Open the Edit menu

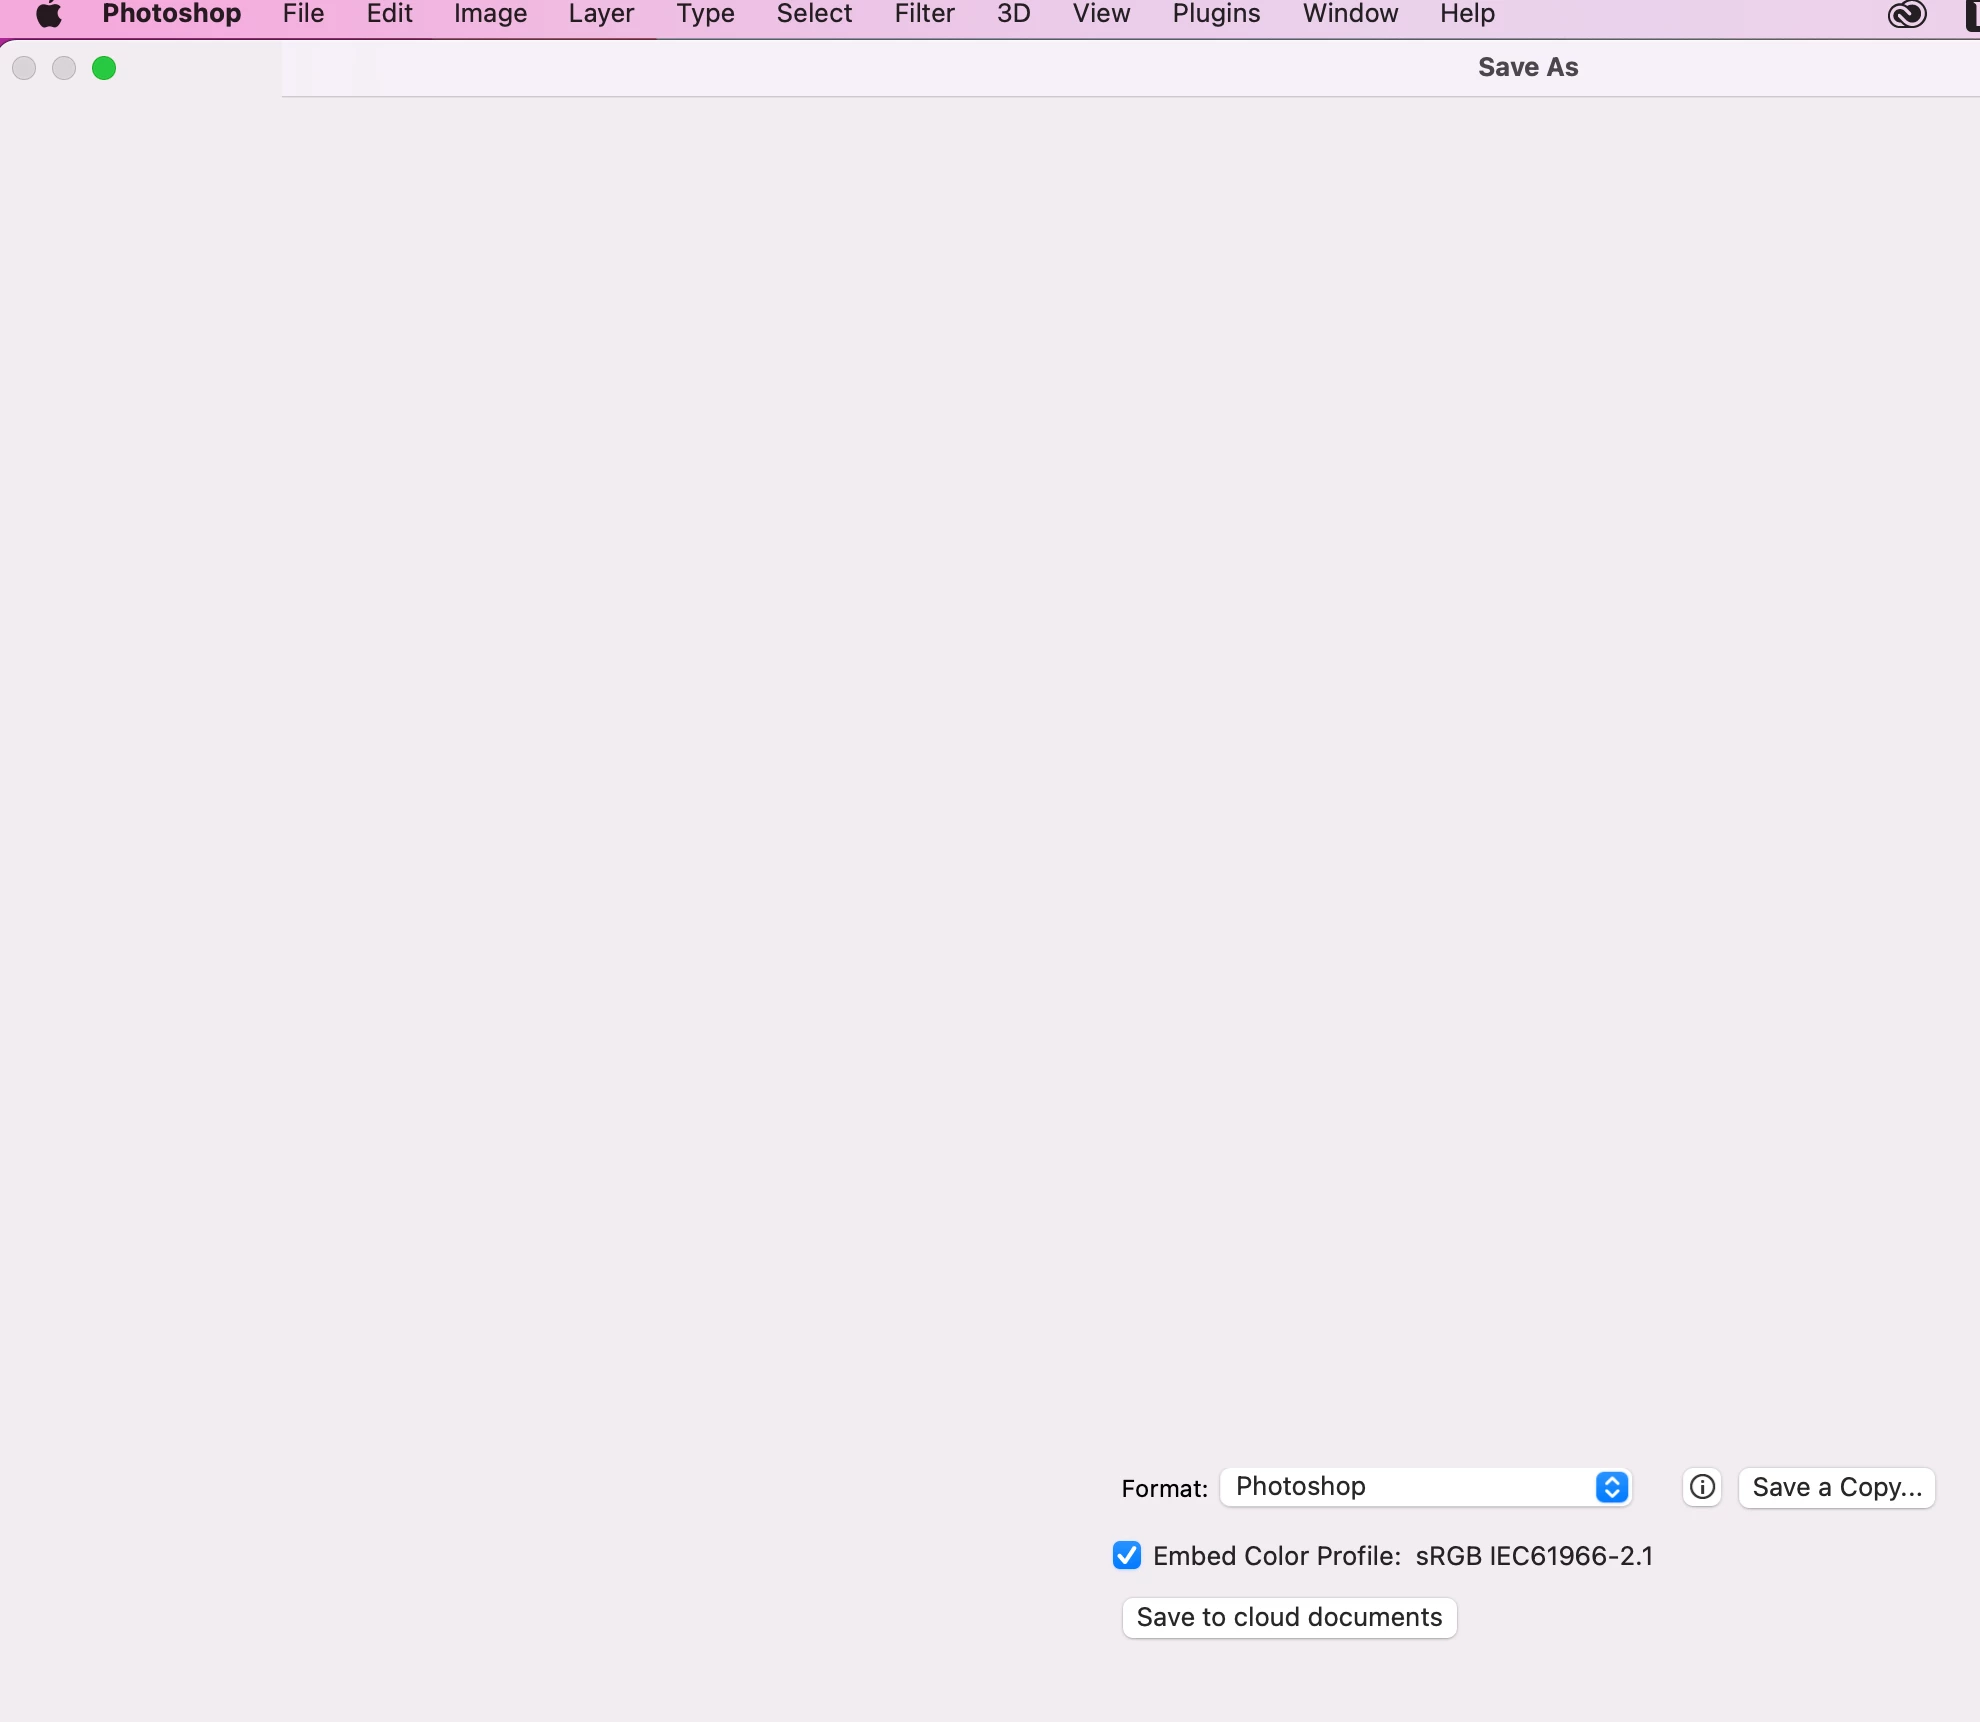click(389, 14)
